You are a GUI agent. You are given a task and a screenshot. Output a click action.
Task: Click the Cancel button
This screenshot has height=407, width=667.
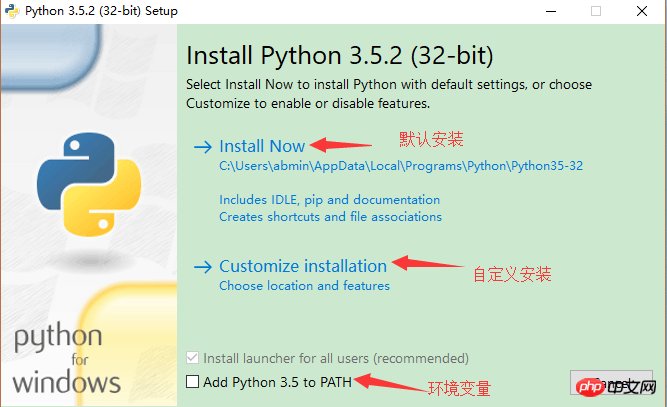[x=611, y=383]
